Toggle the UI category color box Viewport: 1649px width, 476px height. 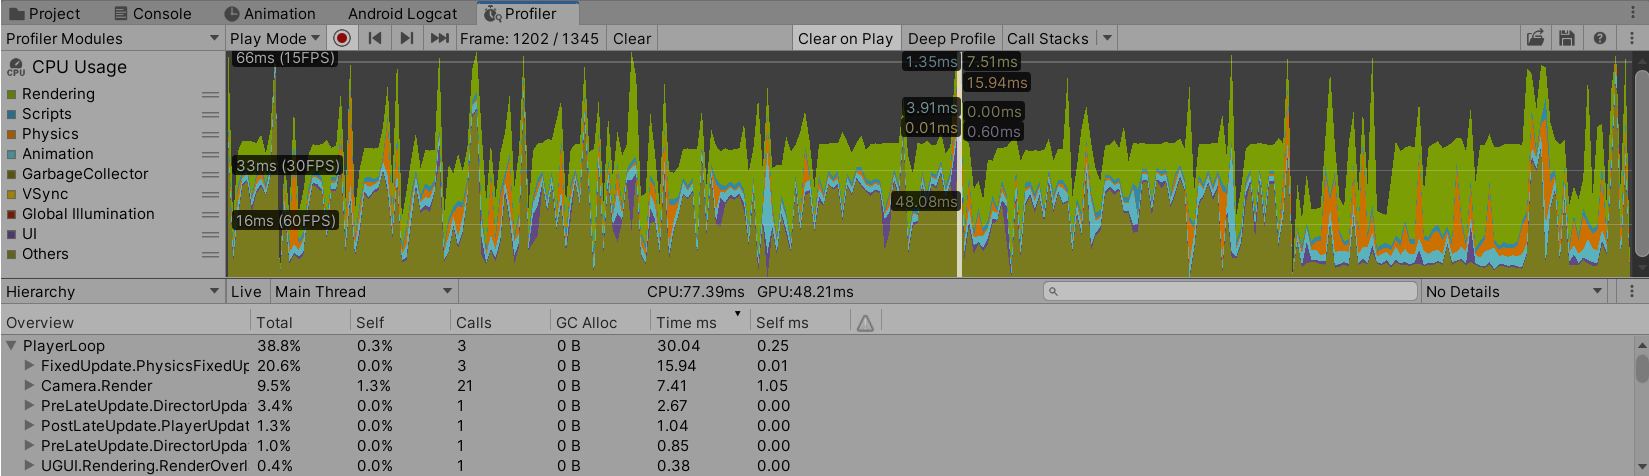(12, 234)
